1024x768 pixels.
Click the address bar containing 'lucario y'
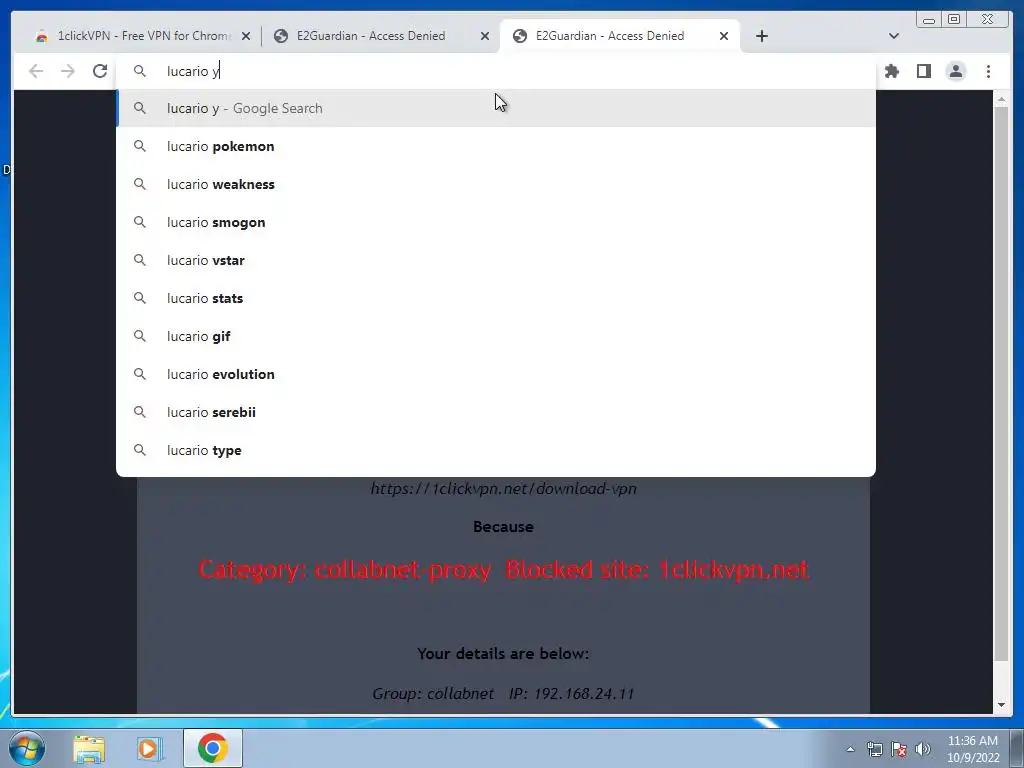[x=496, y=71]
